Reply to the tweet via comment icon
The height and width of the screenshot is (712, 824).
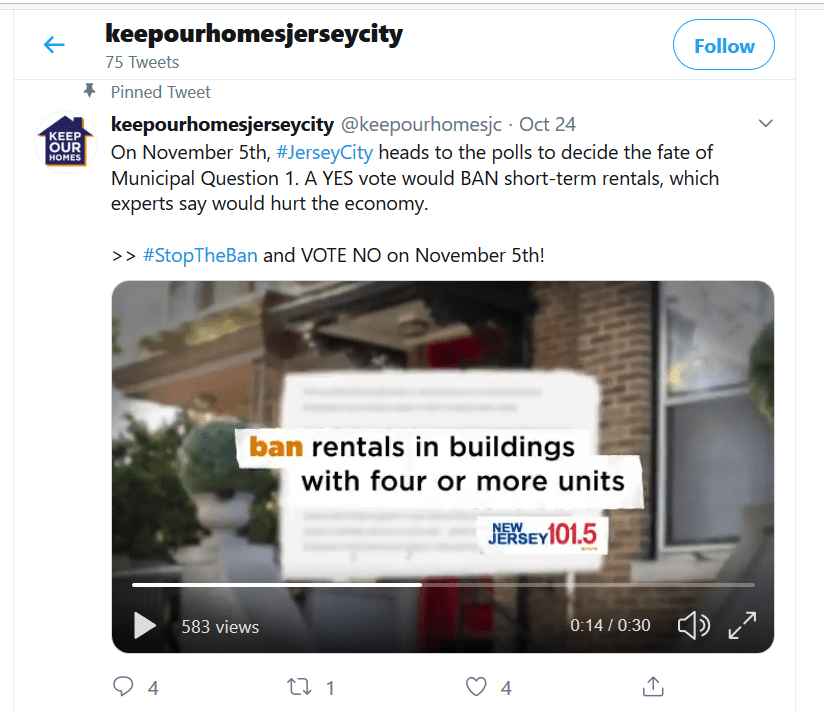123,687
